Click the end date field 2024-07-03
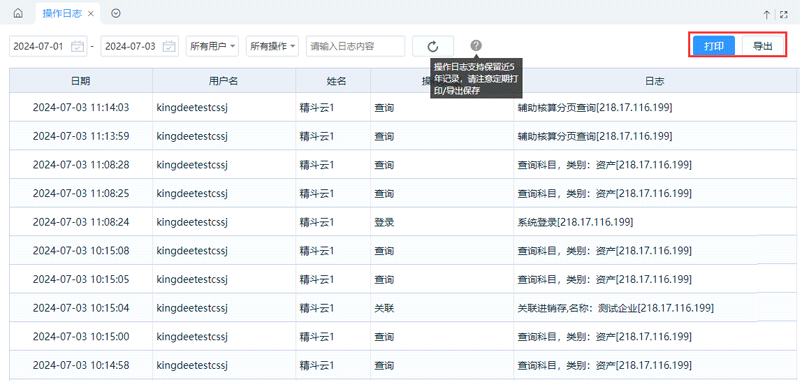 pos(140,46)
